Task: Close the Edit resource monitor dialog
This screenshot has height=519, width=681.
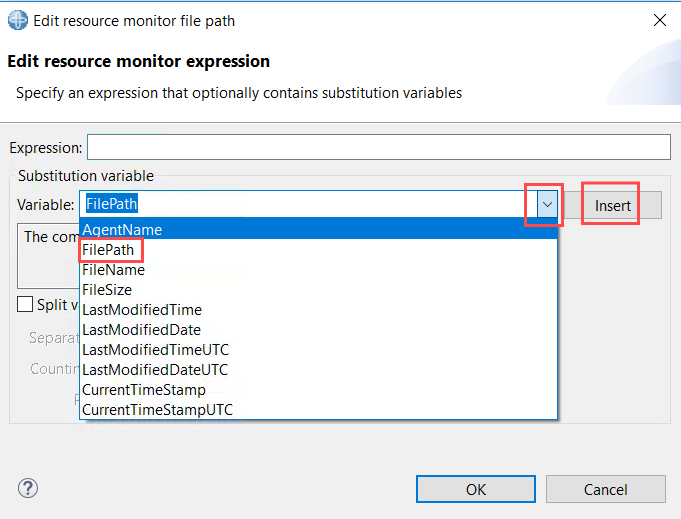Action: [x=660, y=20]
